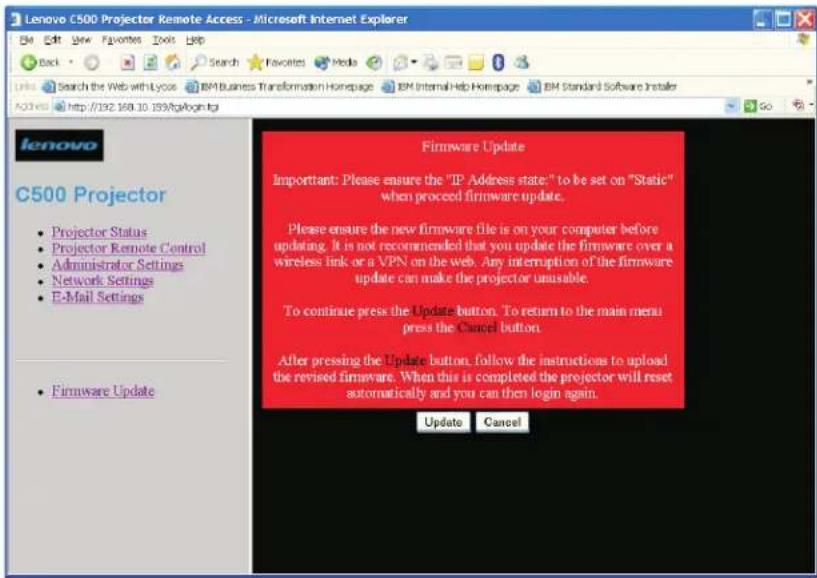Open the Favorites menu in the menu bar
This screenshot has height=578, width=817.
pos(121,40)
